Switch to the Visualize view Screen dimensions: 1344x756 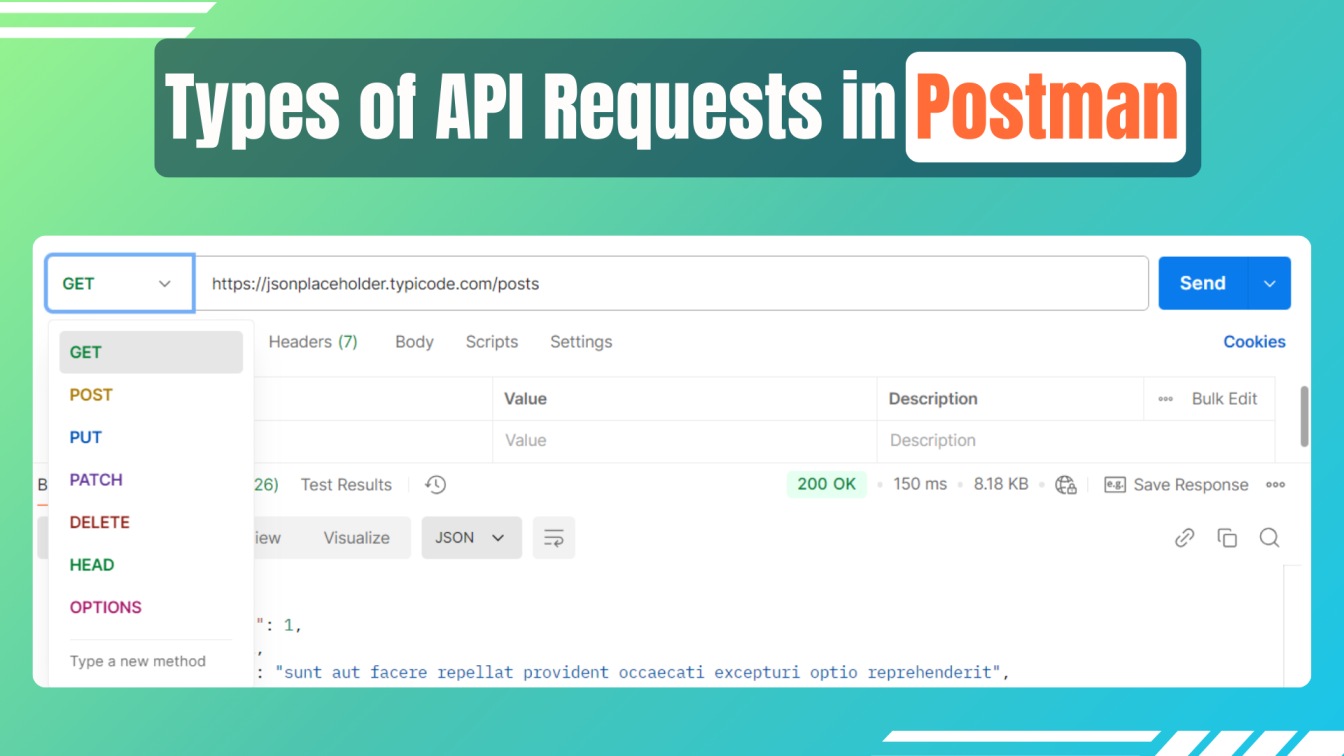coord(356,538)
